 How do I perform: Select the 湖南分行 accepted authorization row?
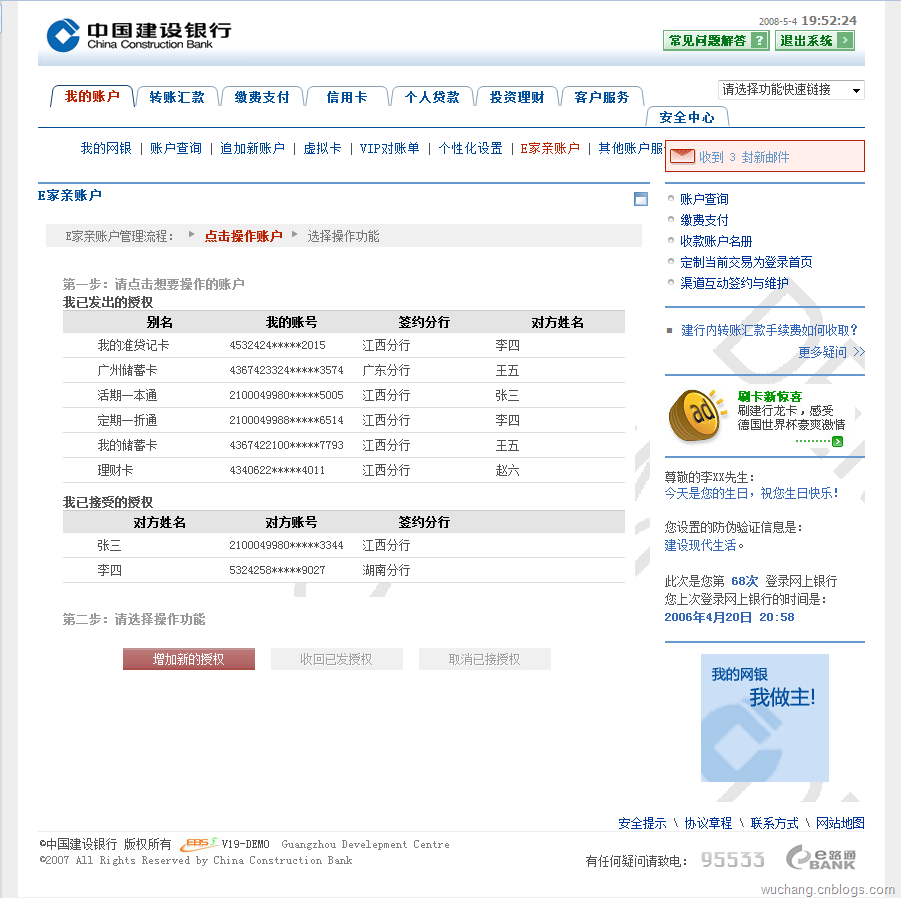[x=344, y=571]
